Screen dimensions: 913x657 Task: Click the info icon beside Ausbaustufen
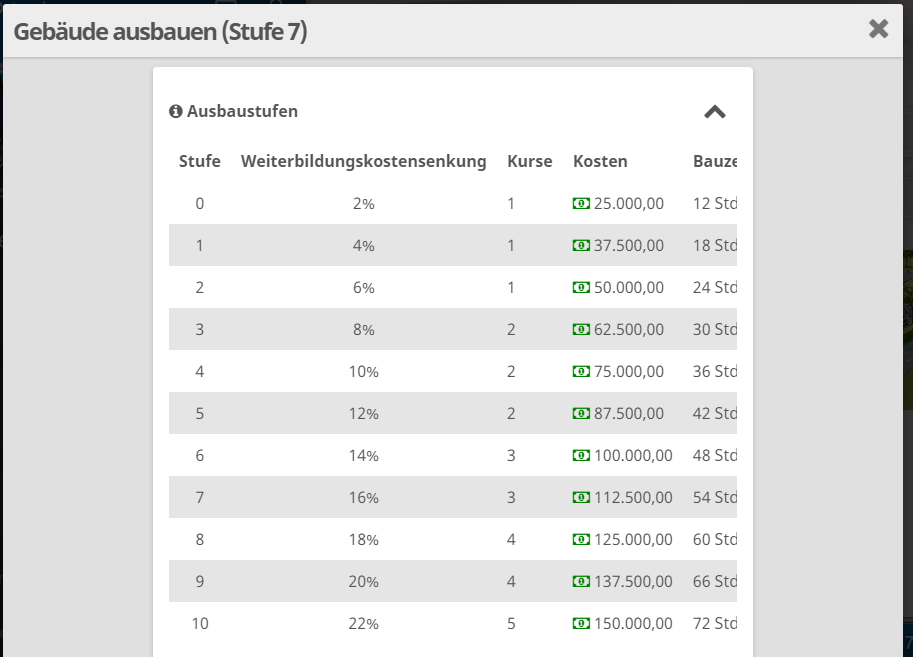click(x=176, y=112)
